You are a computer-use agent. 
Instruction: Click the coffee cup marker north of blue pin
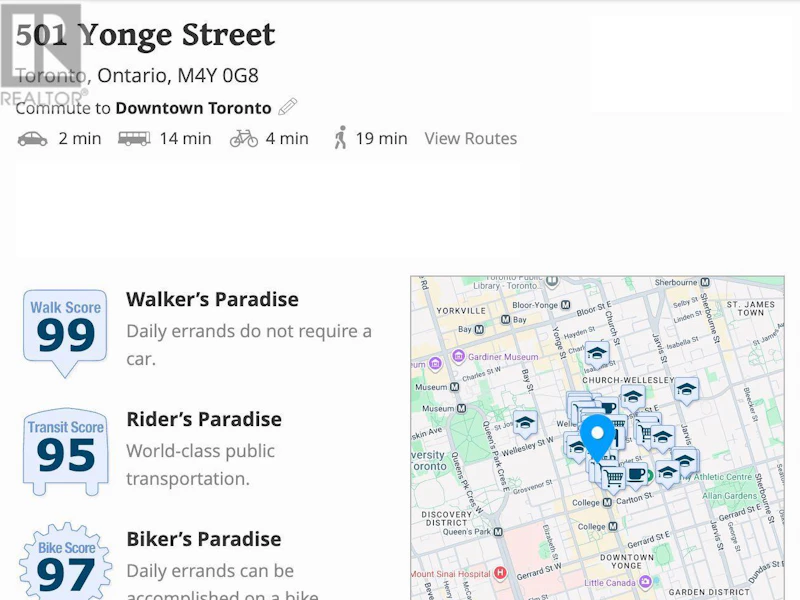click(607, 409)
